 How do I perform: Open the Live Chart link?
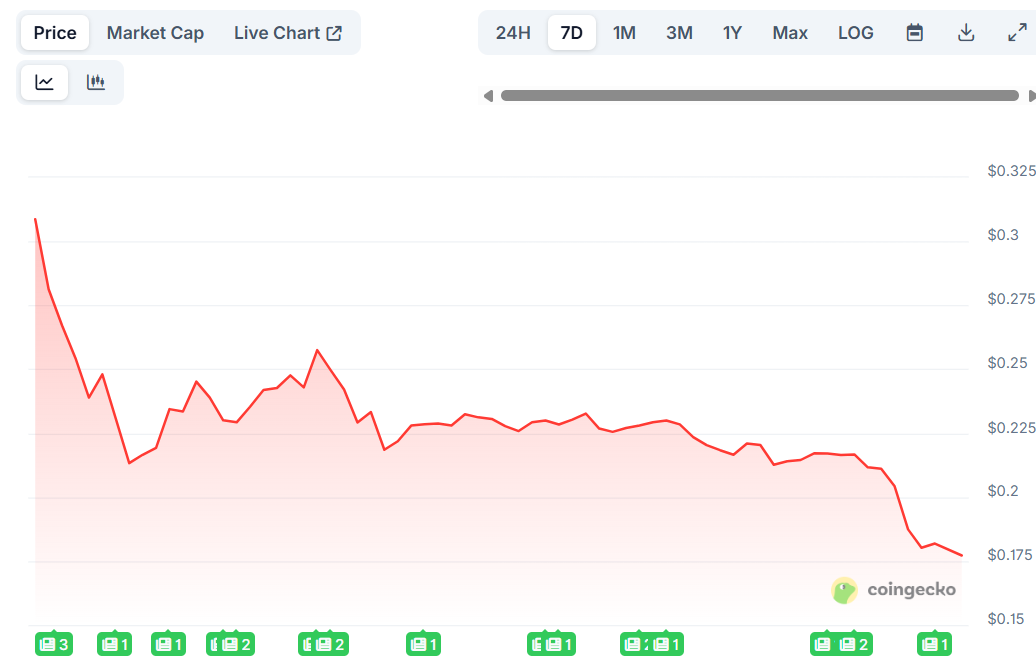(287, 32)
